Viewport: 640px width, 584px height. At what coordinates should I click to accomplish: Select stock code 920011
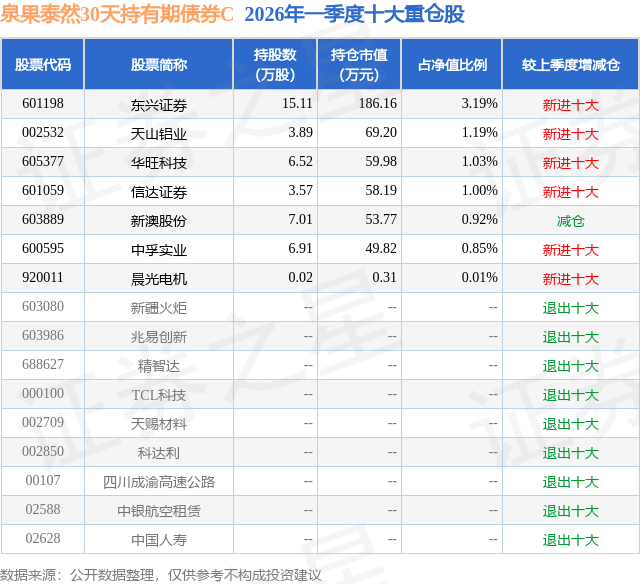tap(43, 277)
